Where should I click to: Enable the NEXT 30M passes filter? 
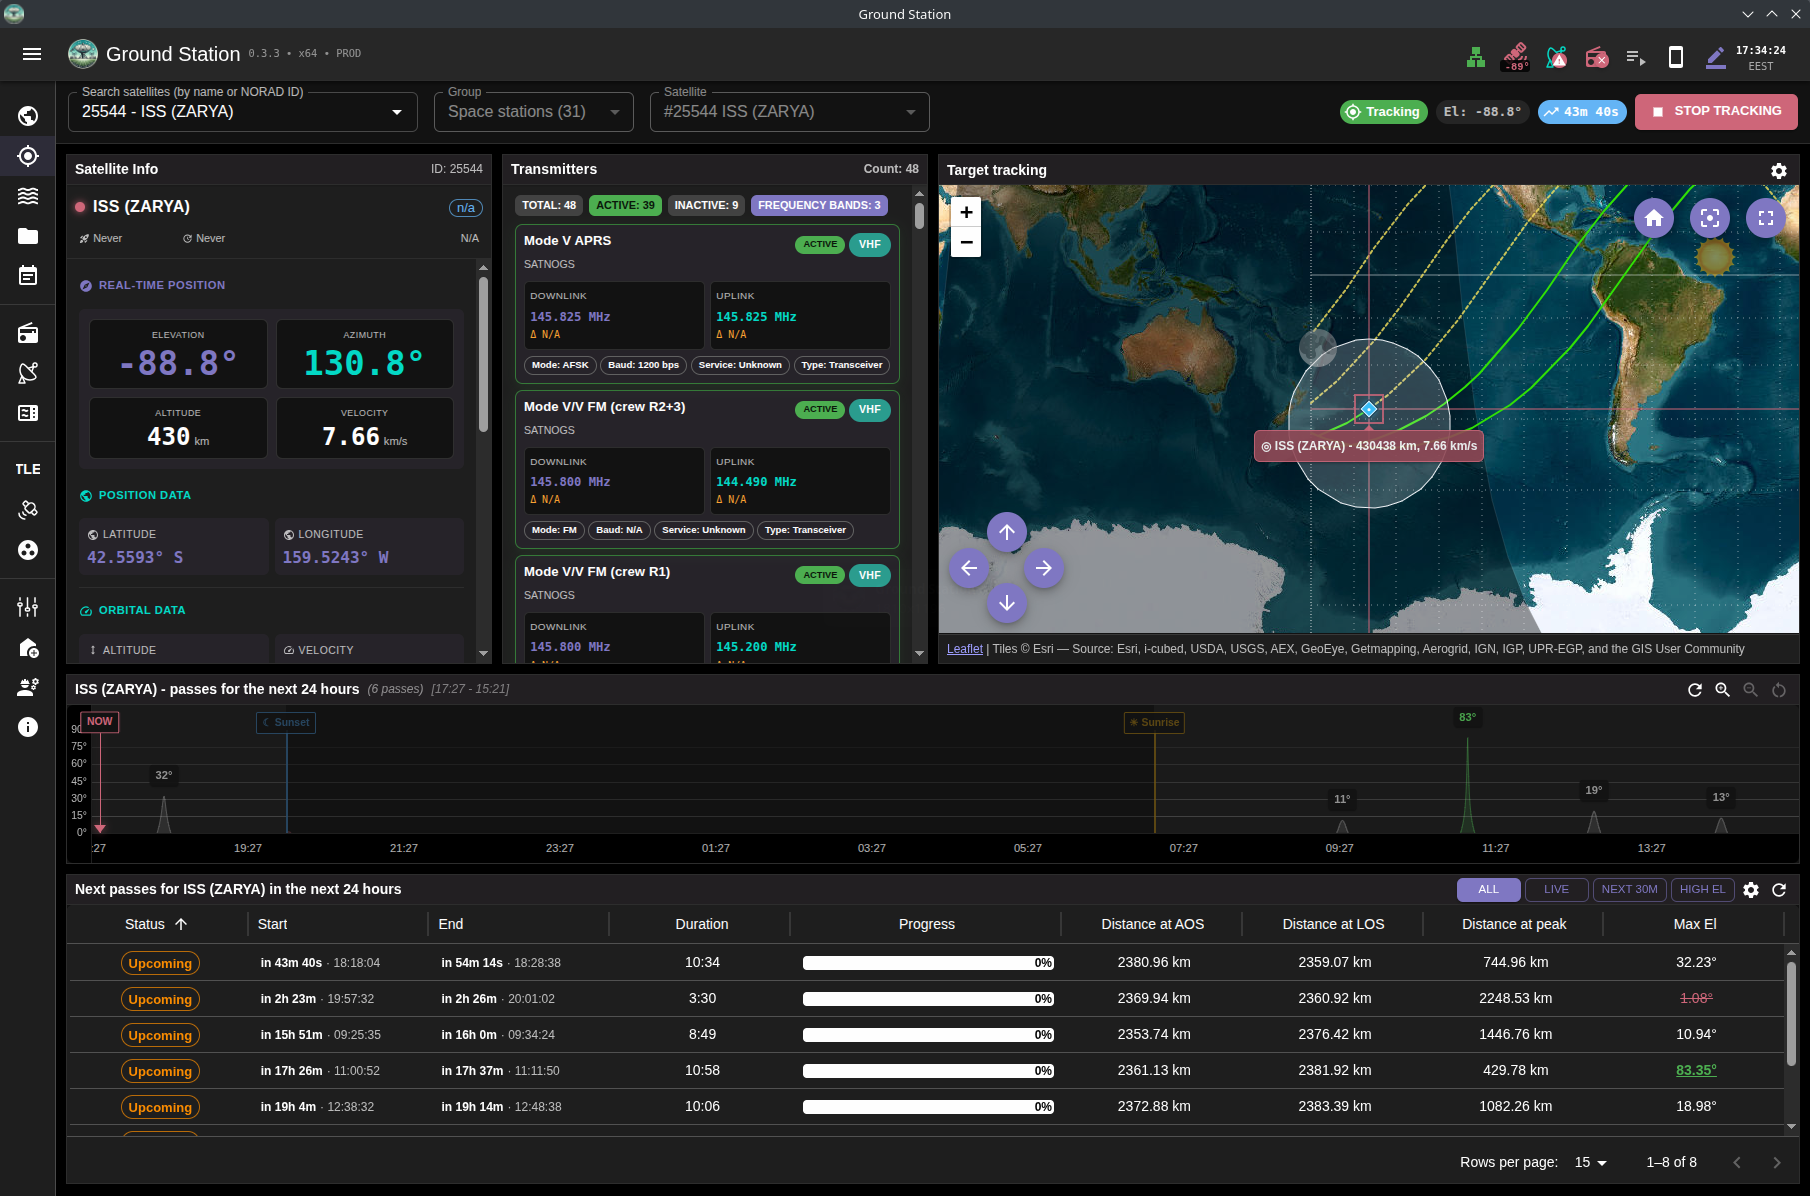1628,890
